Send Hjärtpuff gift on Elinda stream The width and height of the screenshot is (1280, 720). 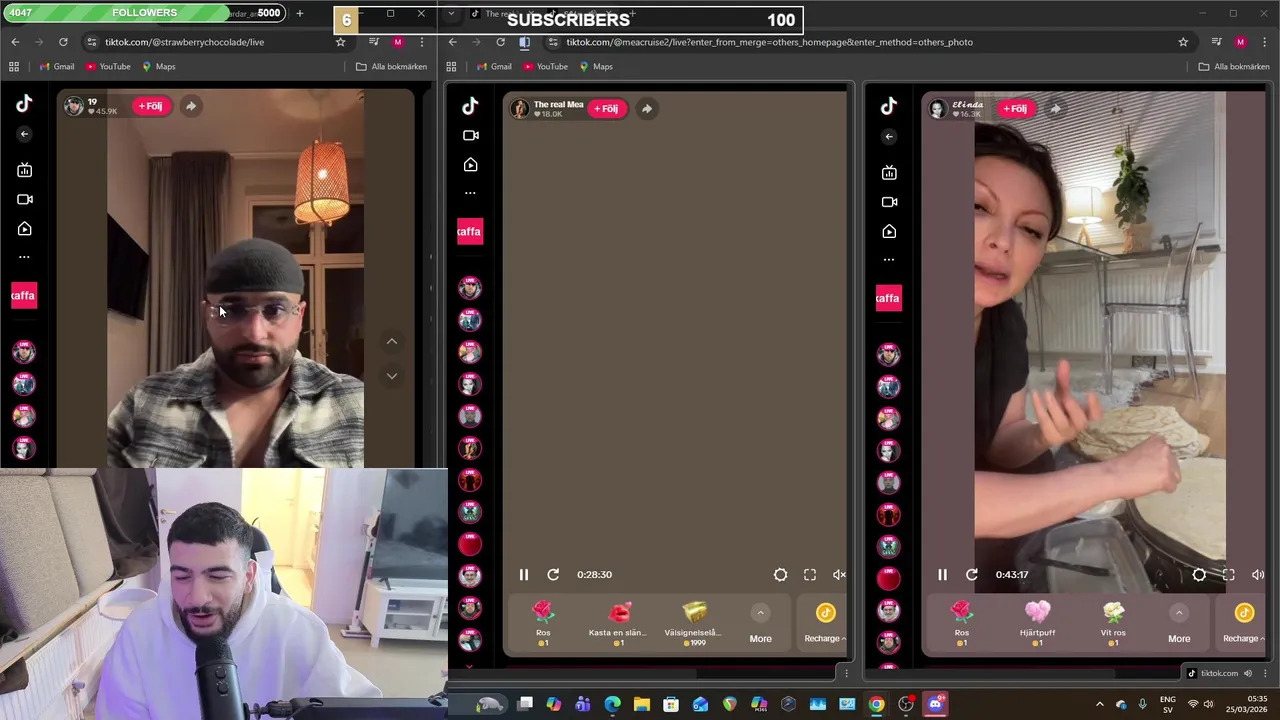pos(1037,623)
